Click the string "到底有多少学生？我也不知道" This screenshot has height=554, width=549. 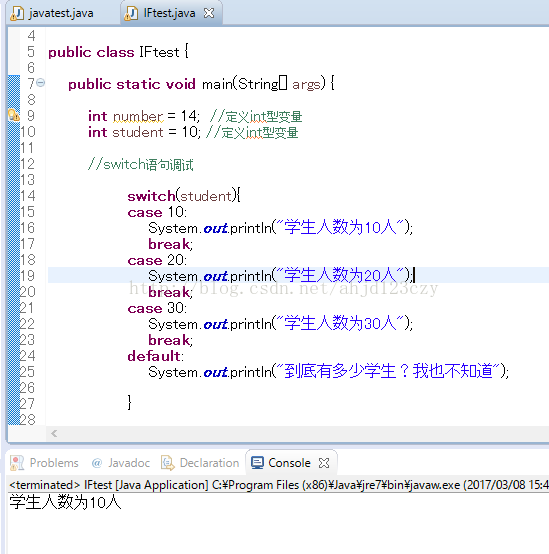tap(388, 371)
